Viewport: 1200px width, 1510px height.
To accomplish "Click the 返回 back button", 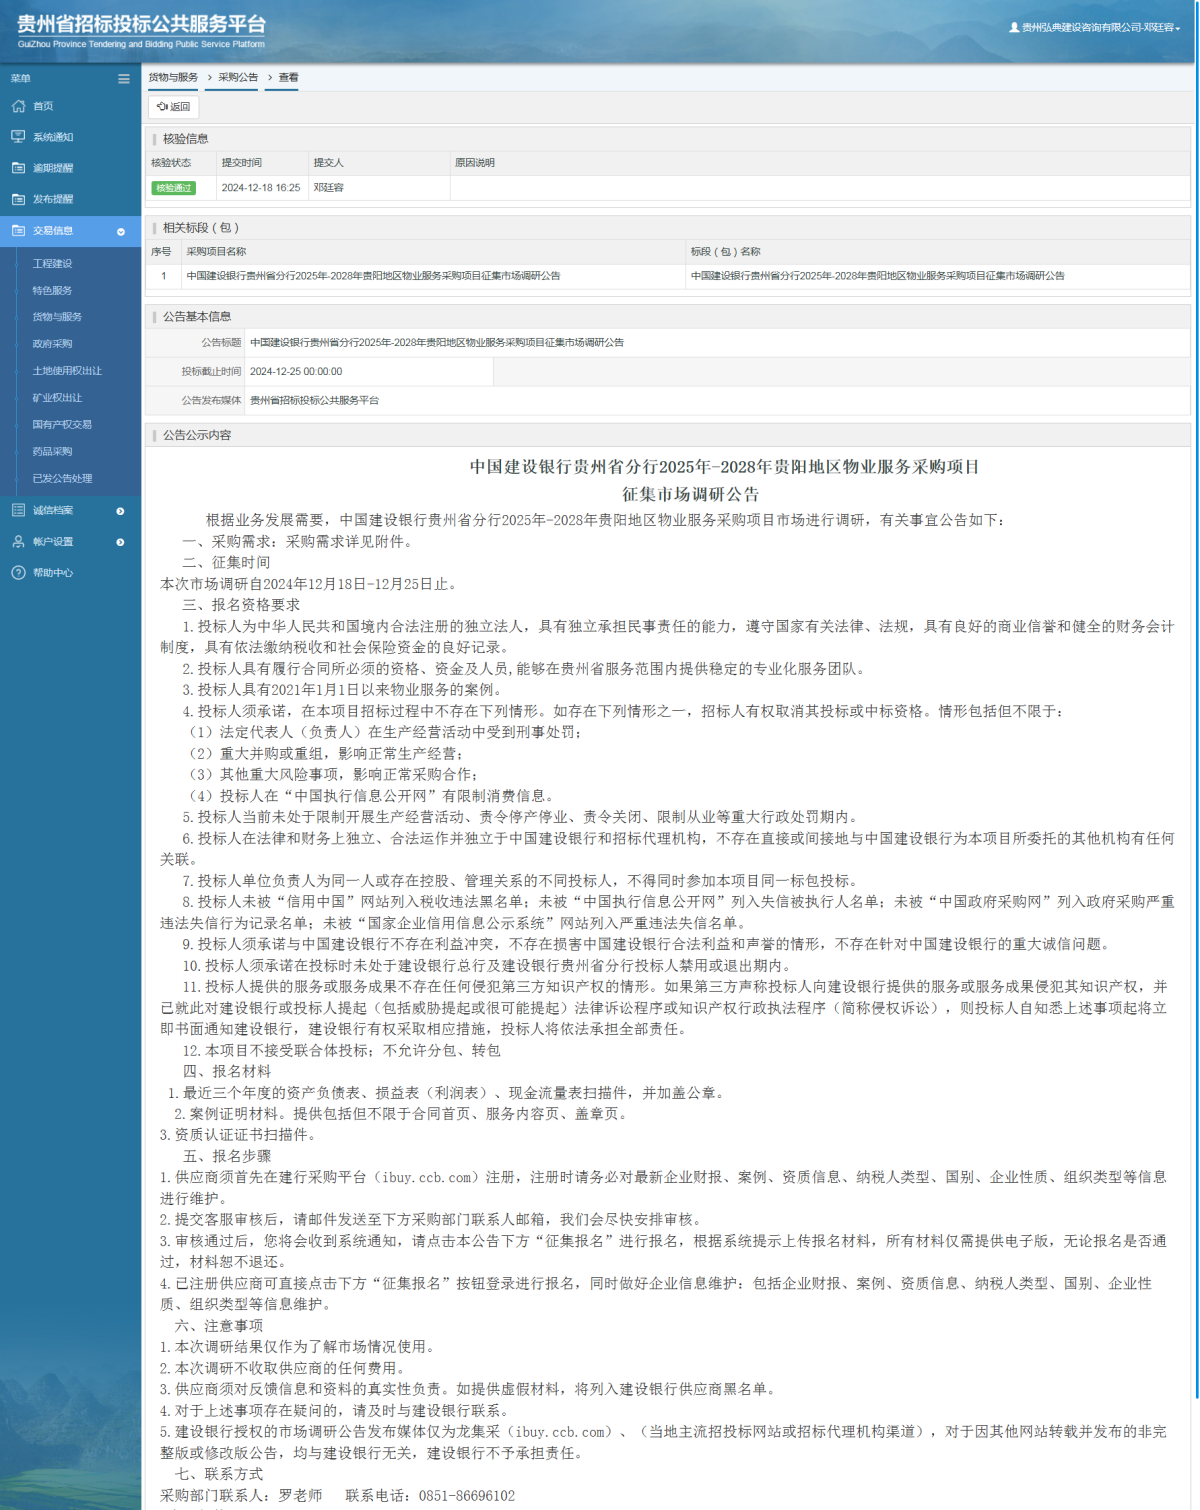I will 172,107.
